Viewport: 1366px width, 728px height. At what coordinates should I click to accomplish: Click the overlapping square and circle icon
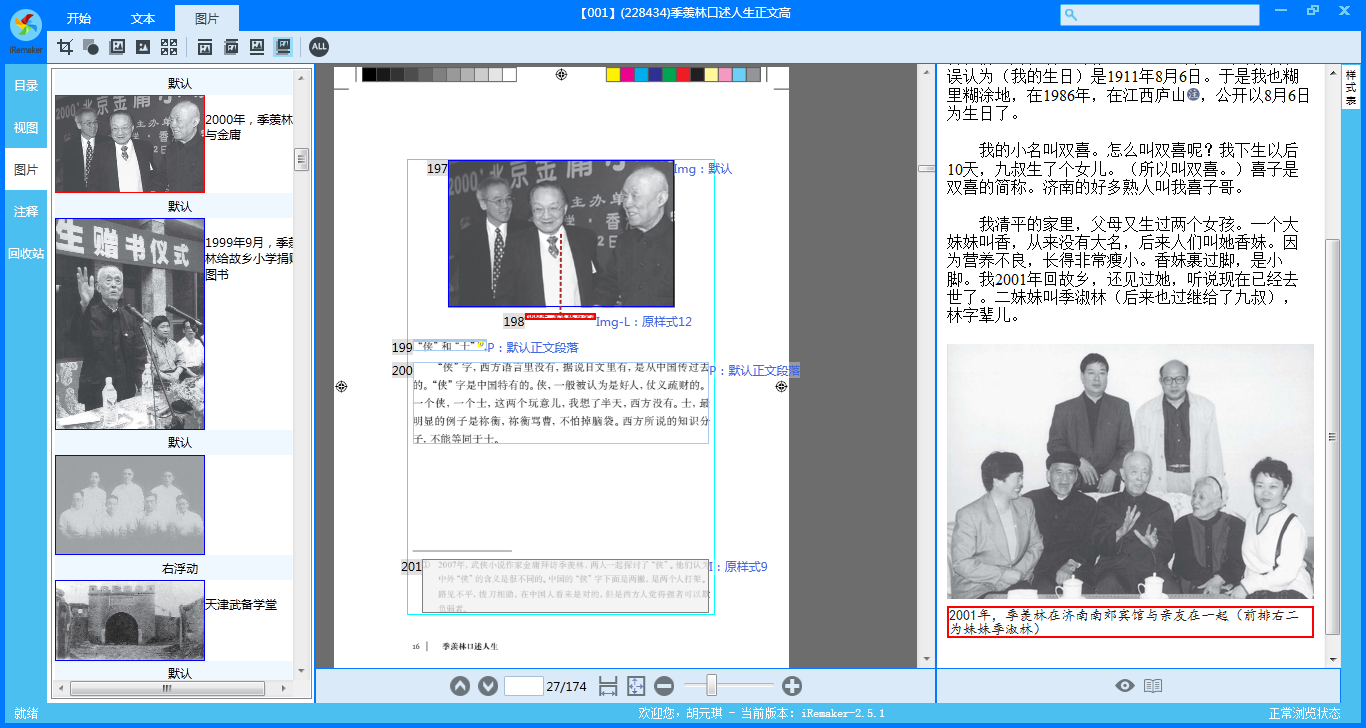tap(91, 47)
